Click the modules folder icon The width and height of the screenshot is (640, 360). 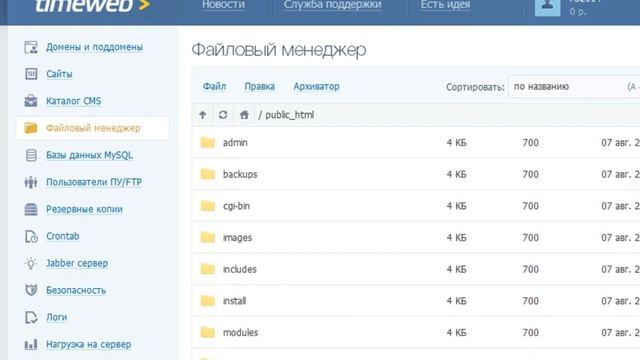(207, 332)
